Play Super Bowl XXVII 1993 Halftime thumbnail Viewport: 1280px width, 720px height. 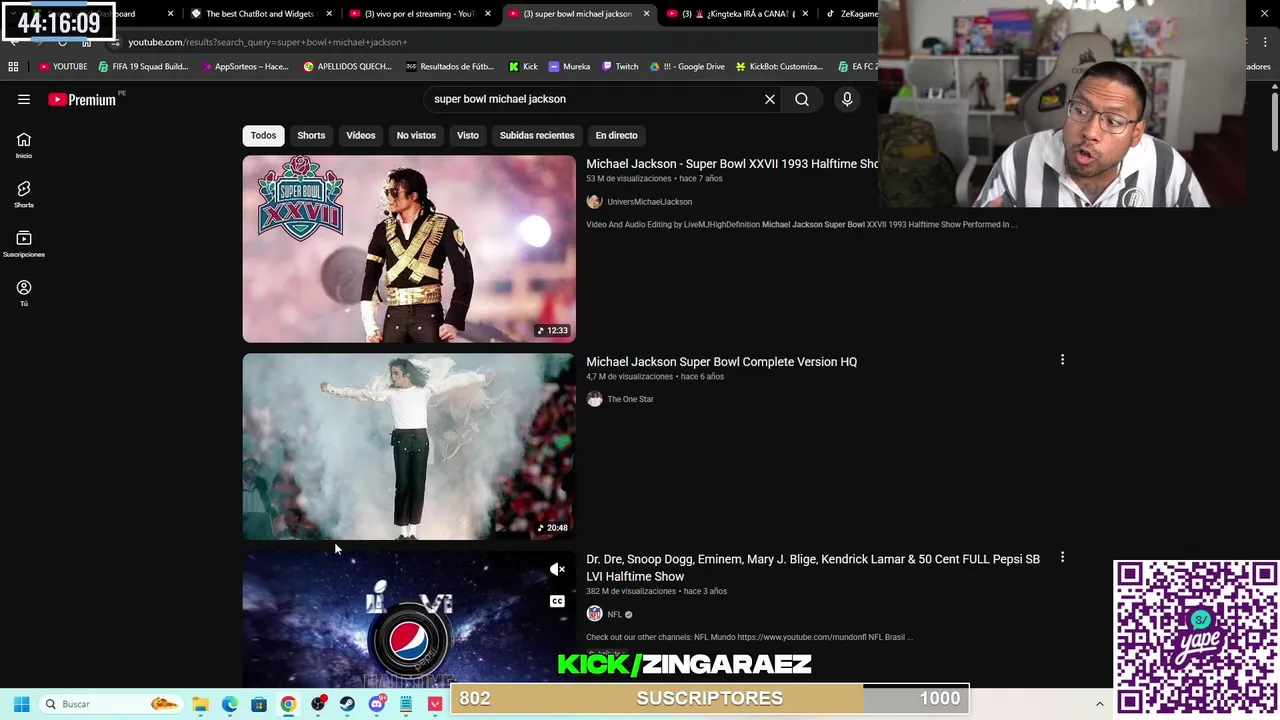(409, 249)
